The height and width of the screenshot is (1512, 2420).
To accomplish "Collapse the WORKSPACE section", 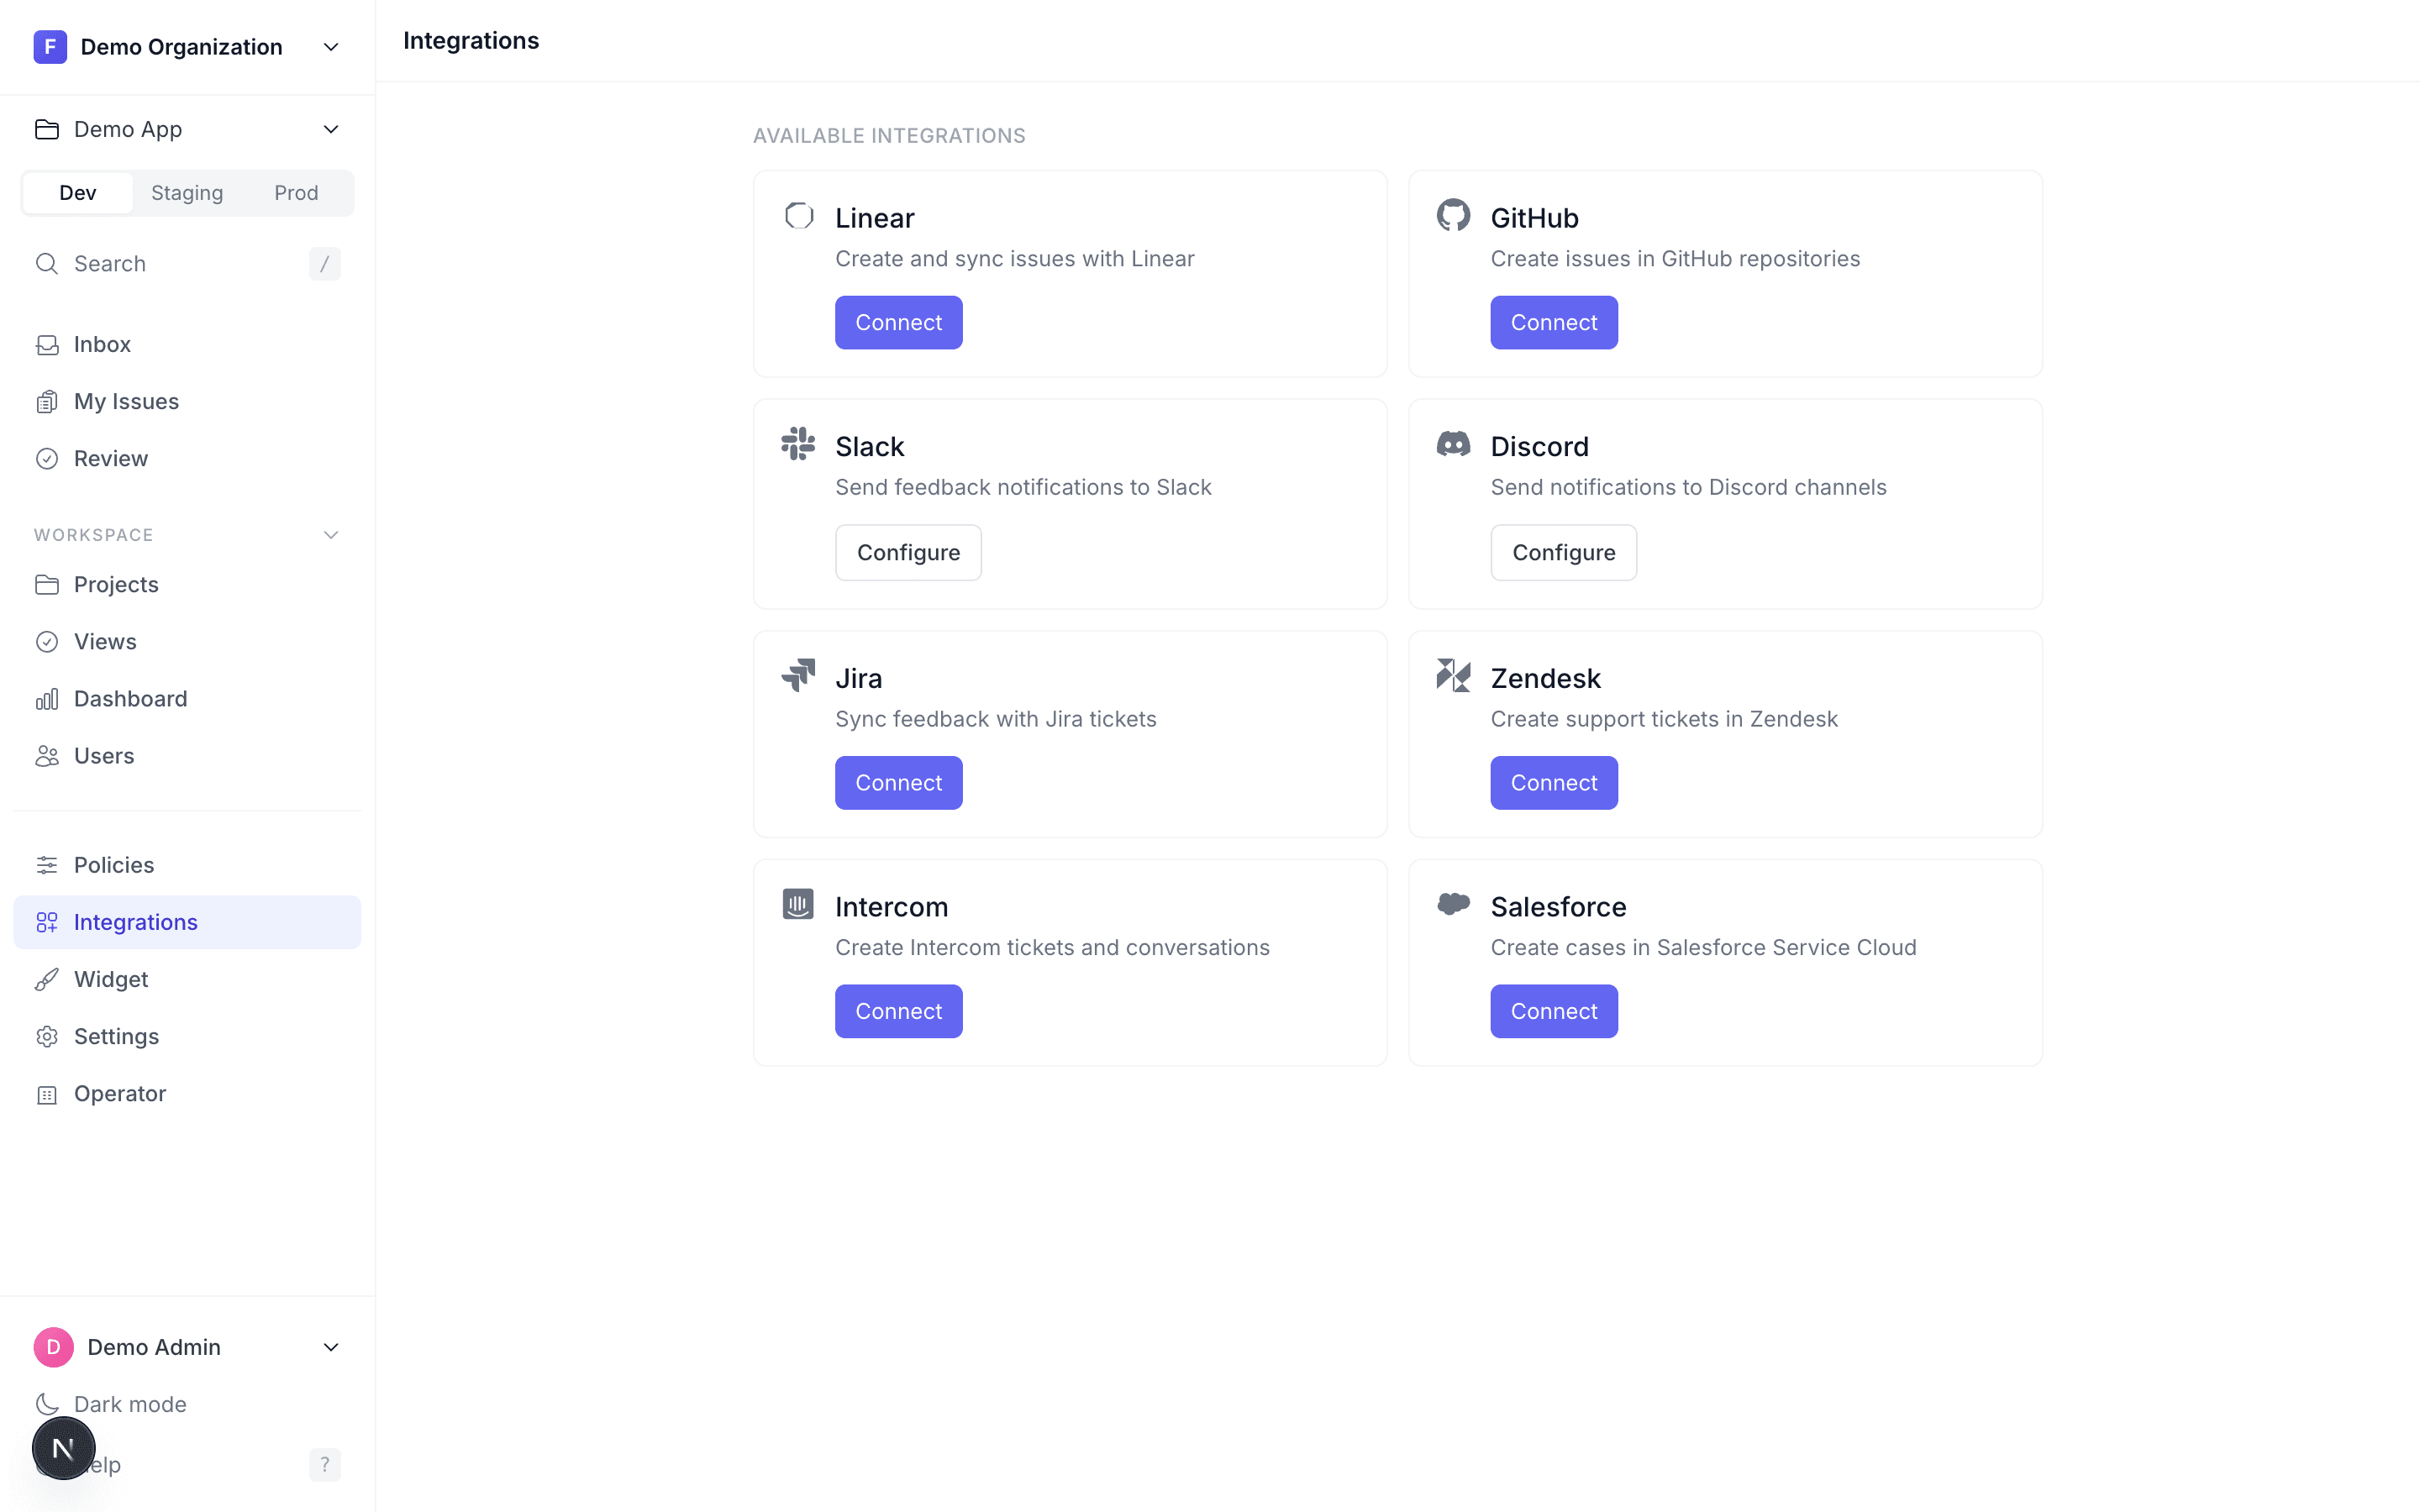I will (x=330, y=534).
